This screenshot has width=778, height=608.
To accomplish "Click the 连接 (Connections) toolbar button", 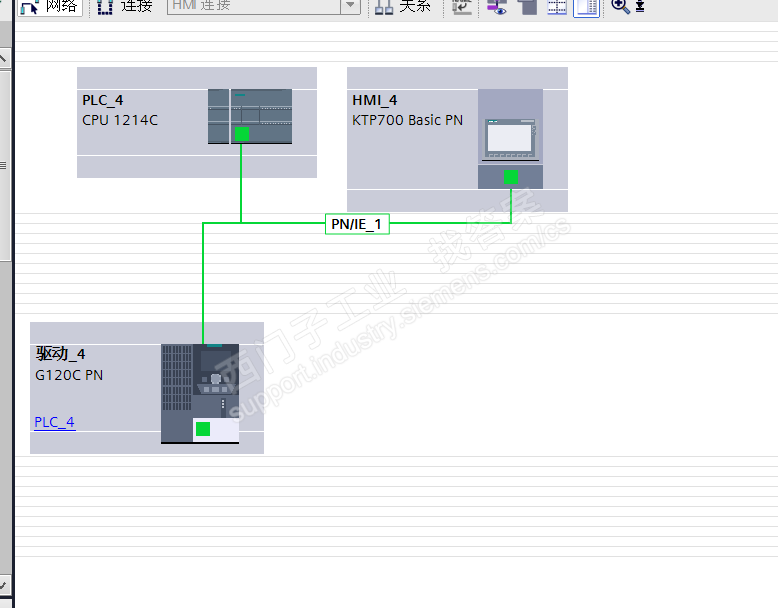I will [125, 7].
